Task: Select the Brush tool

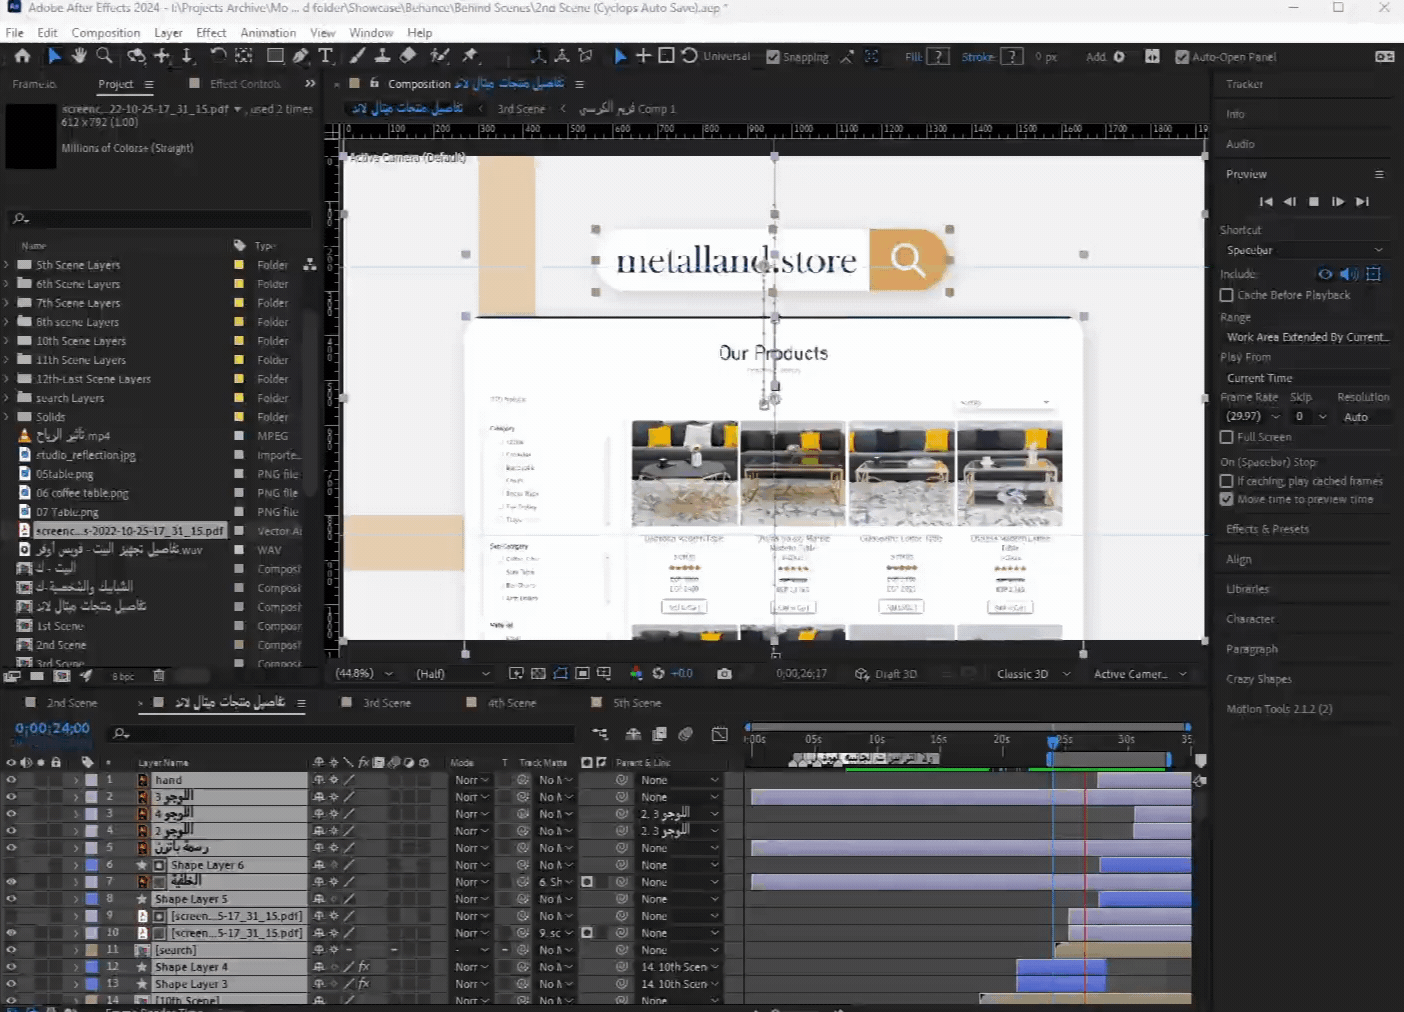Action: [x=357, y=56]
